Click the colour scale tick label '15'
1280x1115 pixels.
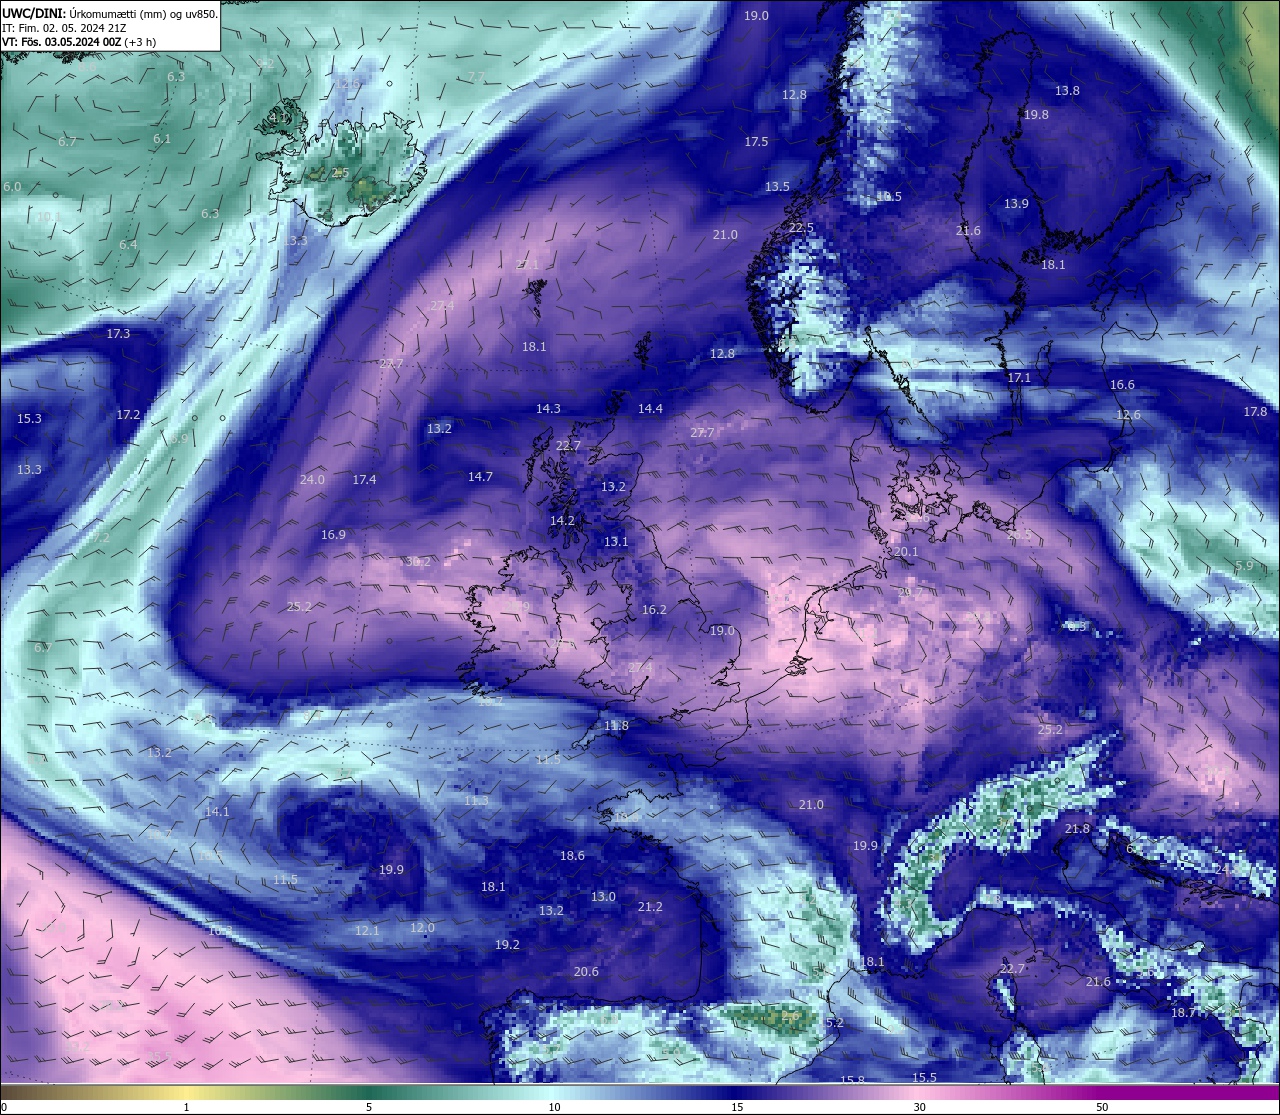[737, 1107]
